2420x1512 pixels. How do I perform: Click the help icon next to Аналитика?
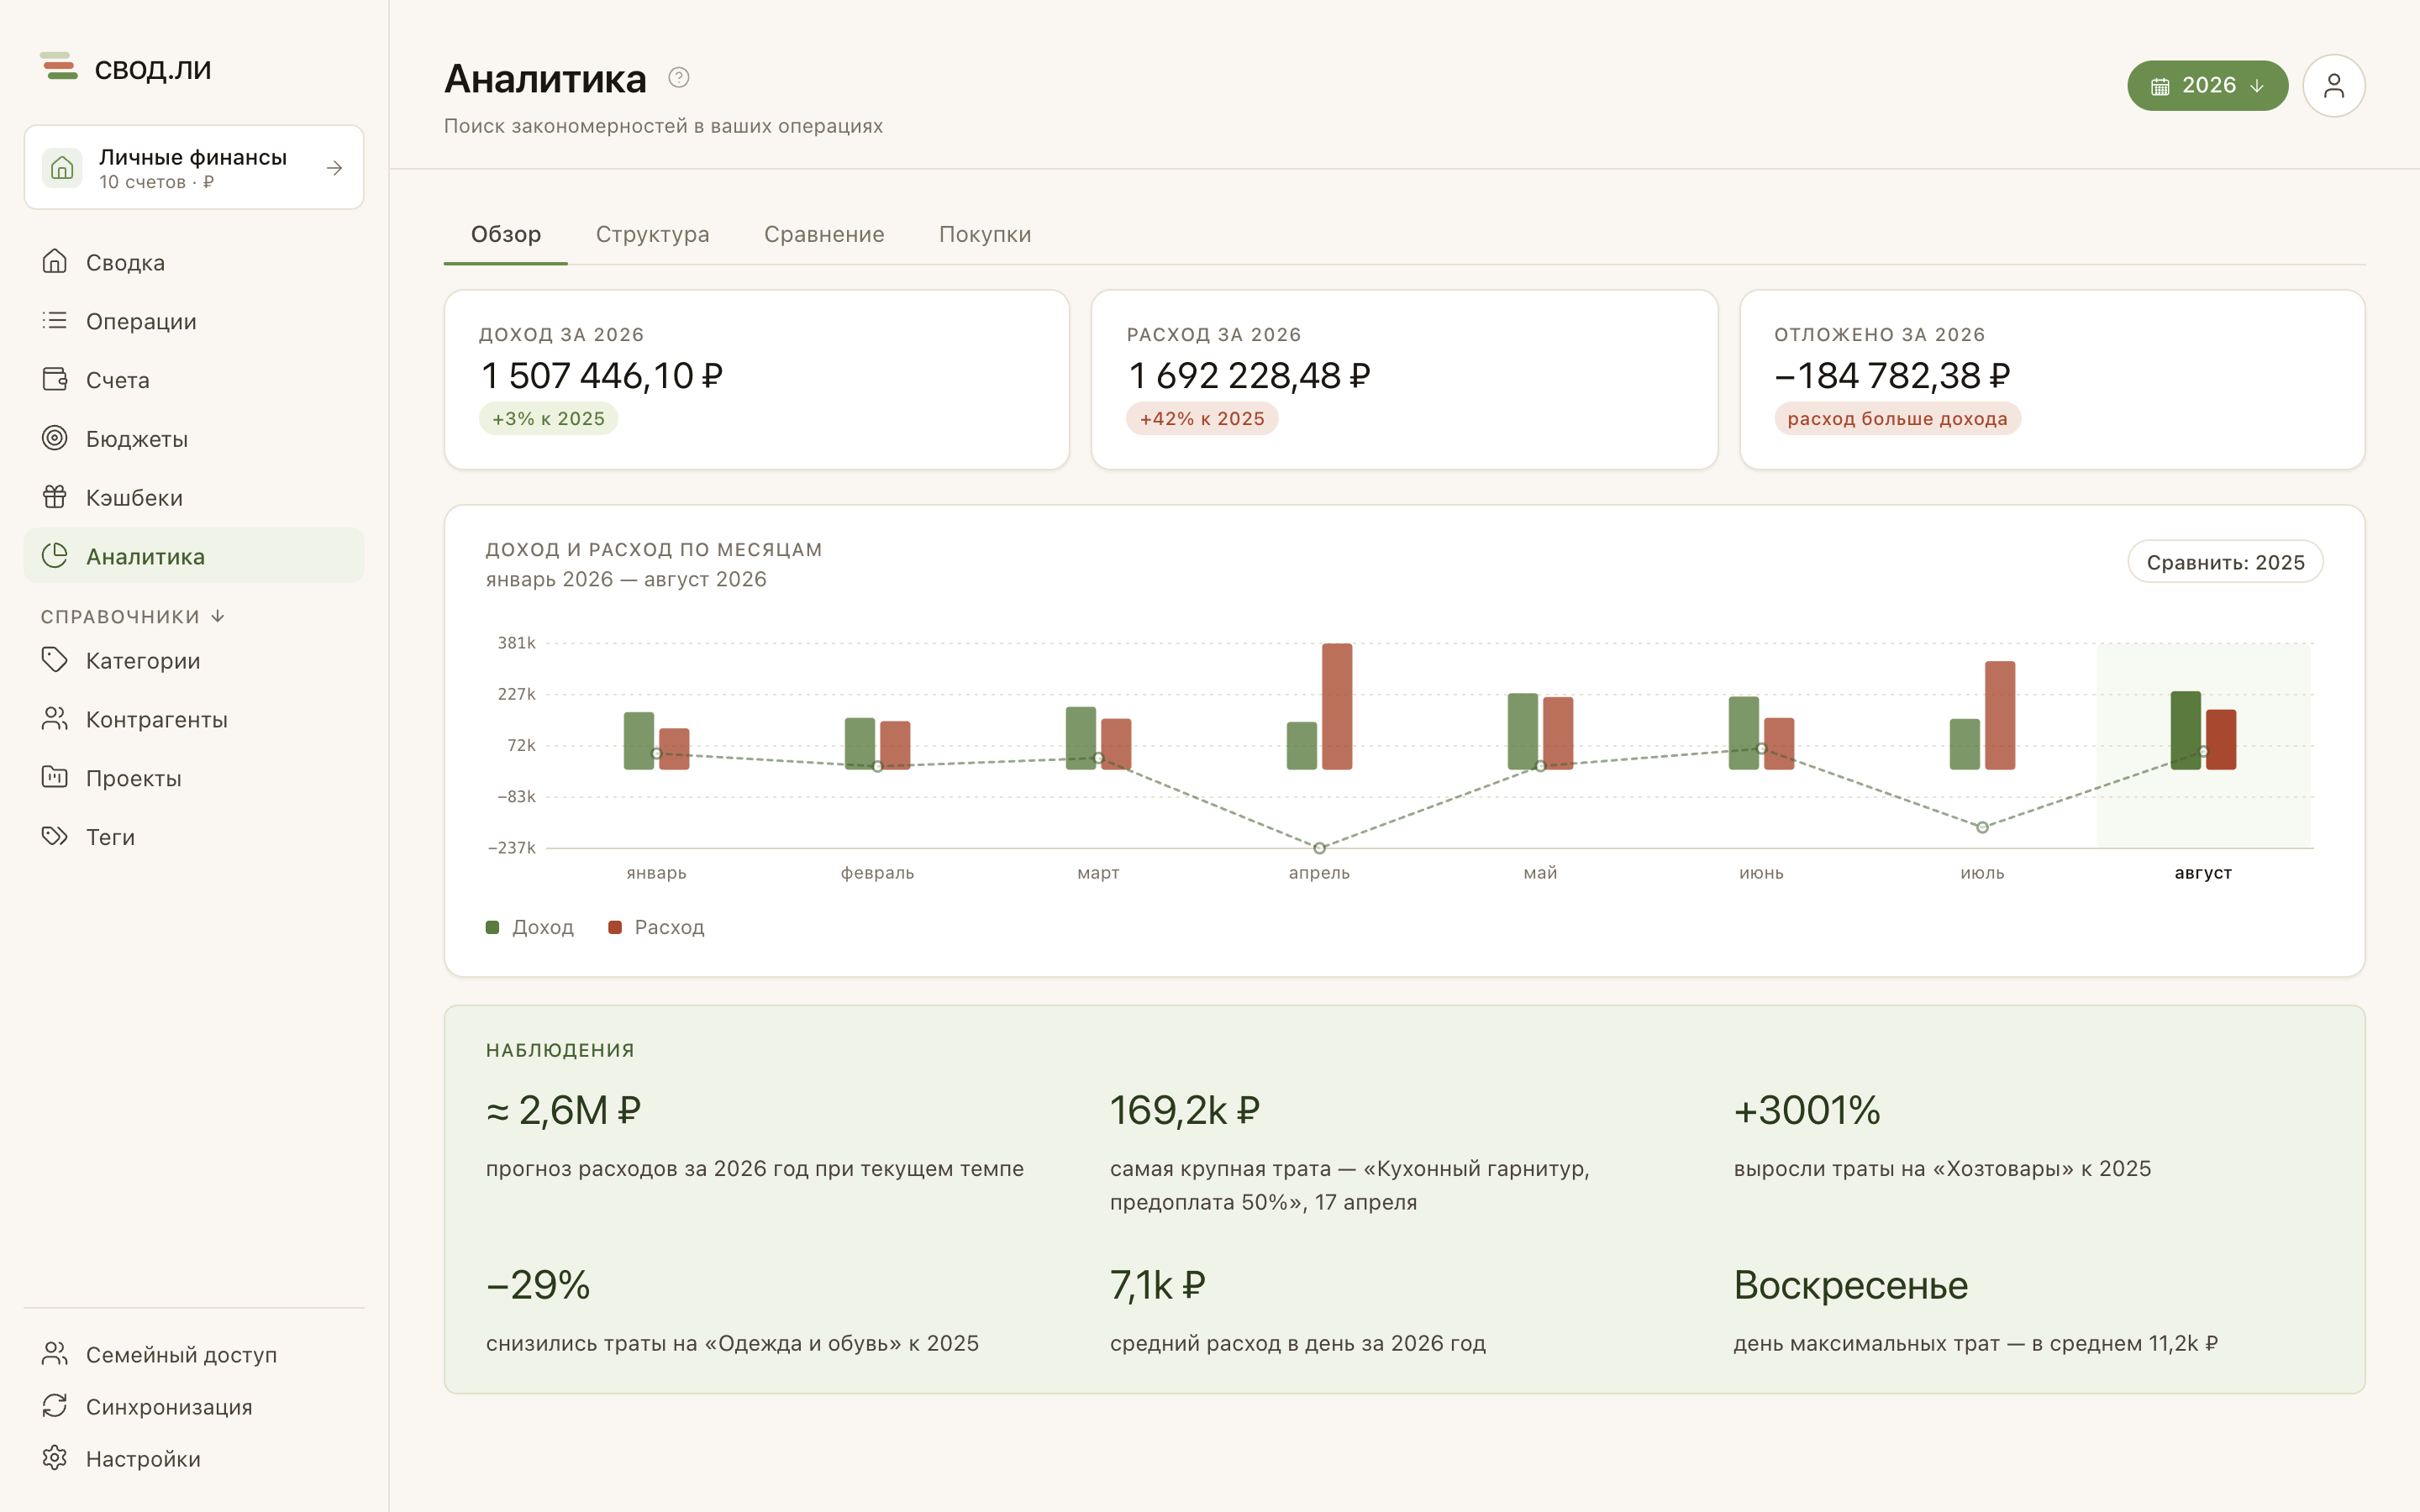click(679, 78)
